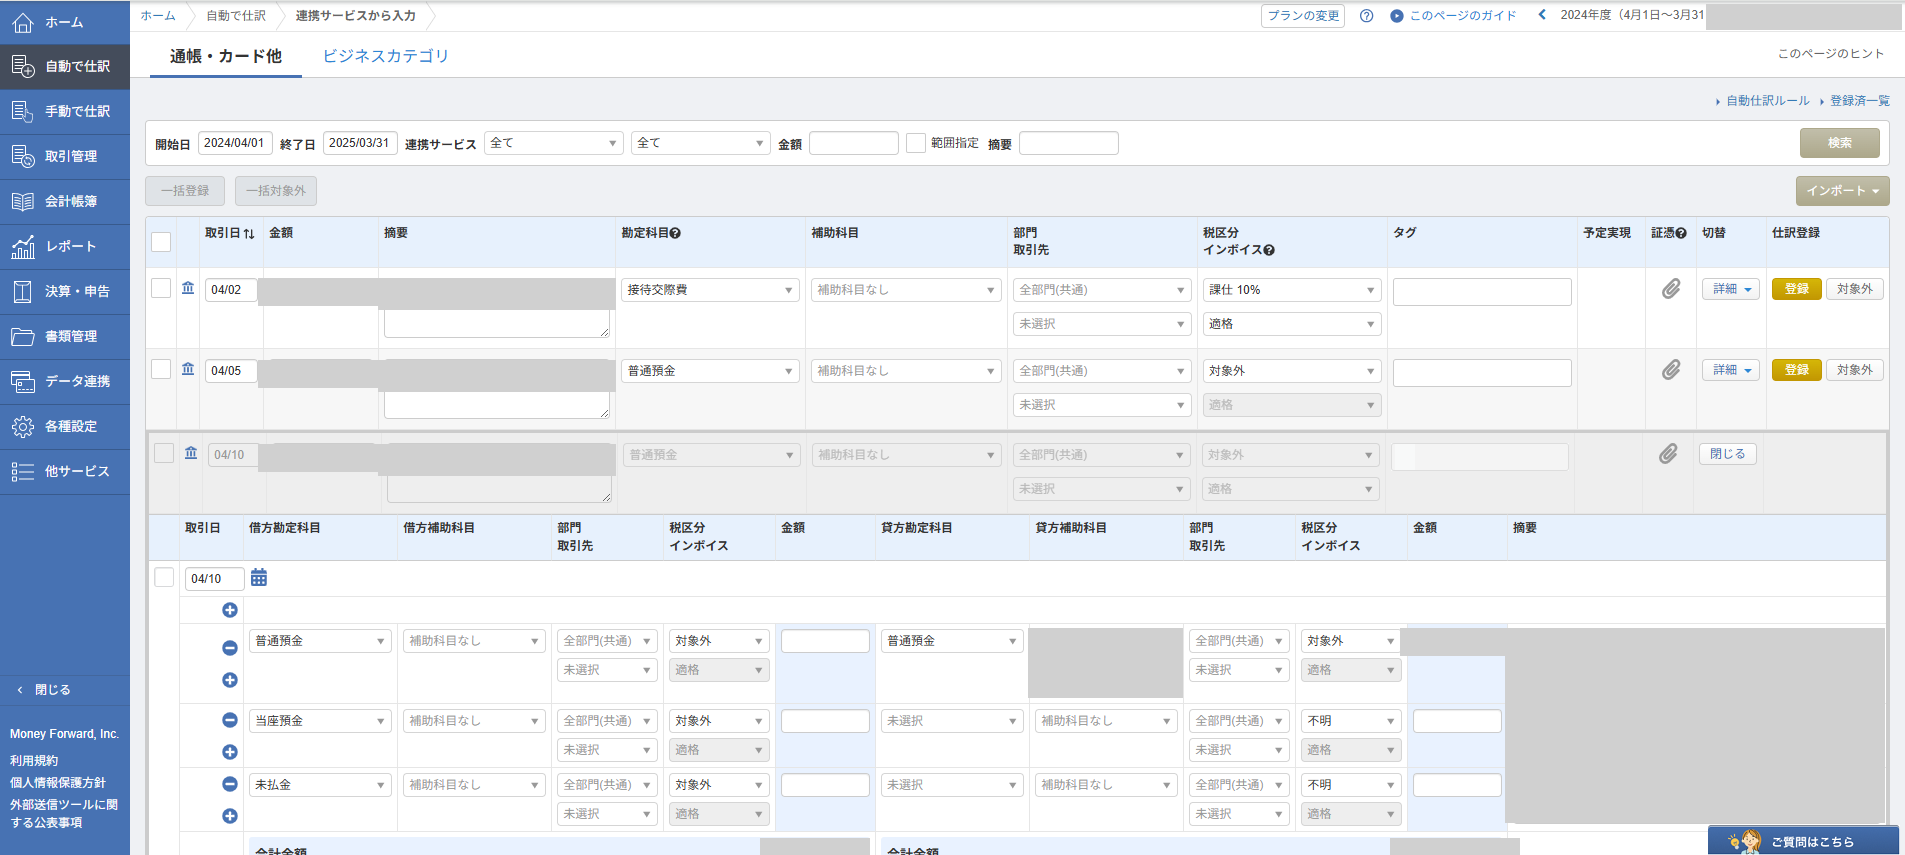Viewport: 1905px width, 855px height.
Task: Click attachment paperclip for 04/02 row
Action: coord(1671,289)
